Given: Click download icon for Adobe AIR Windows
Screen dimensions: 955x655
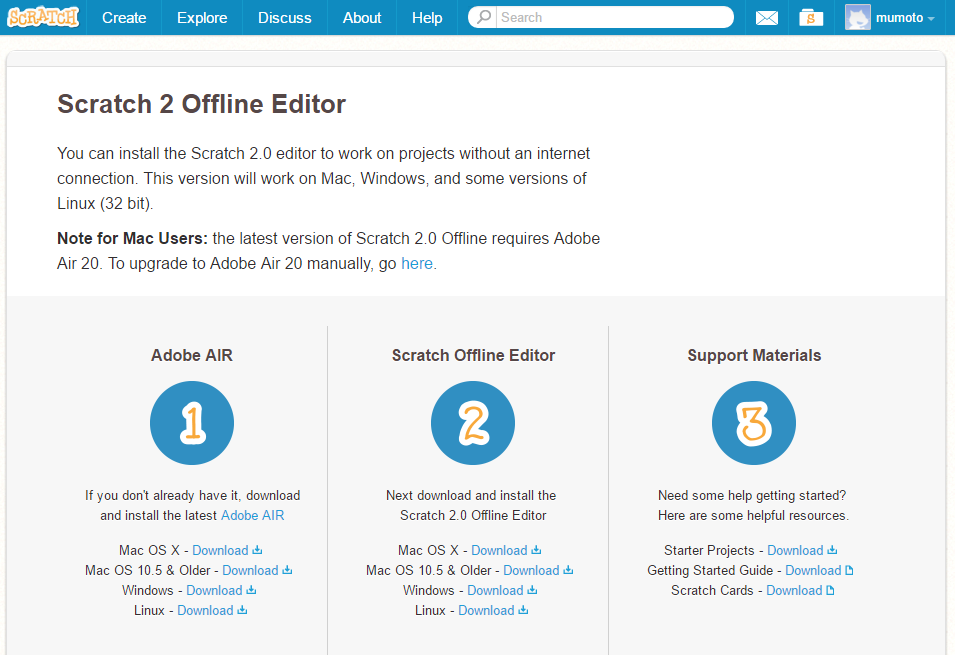Looking at the screenshot, I should 252,590.
